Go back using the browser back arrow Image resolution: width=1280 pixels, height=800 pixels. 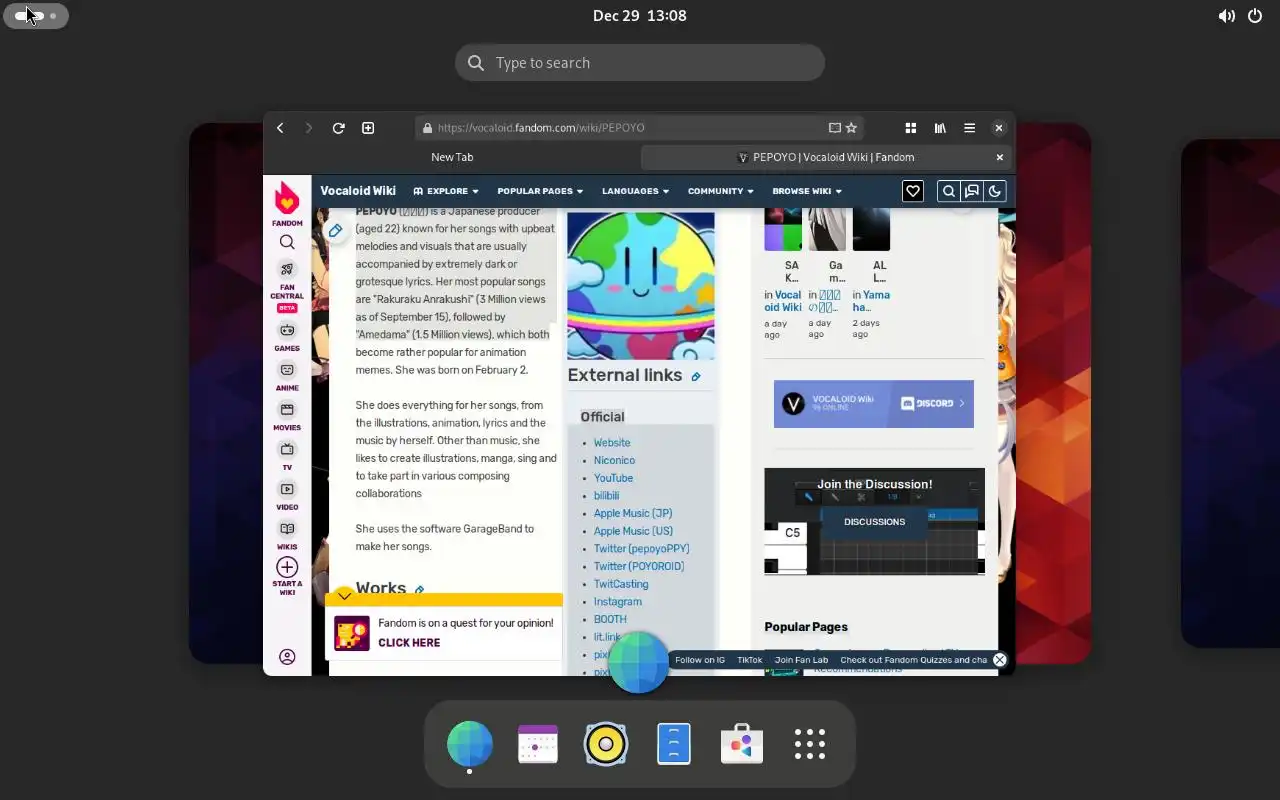click(x=280, y=128)
